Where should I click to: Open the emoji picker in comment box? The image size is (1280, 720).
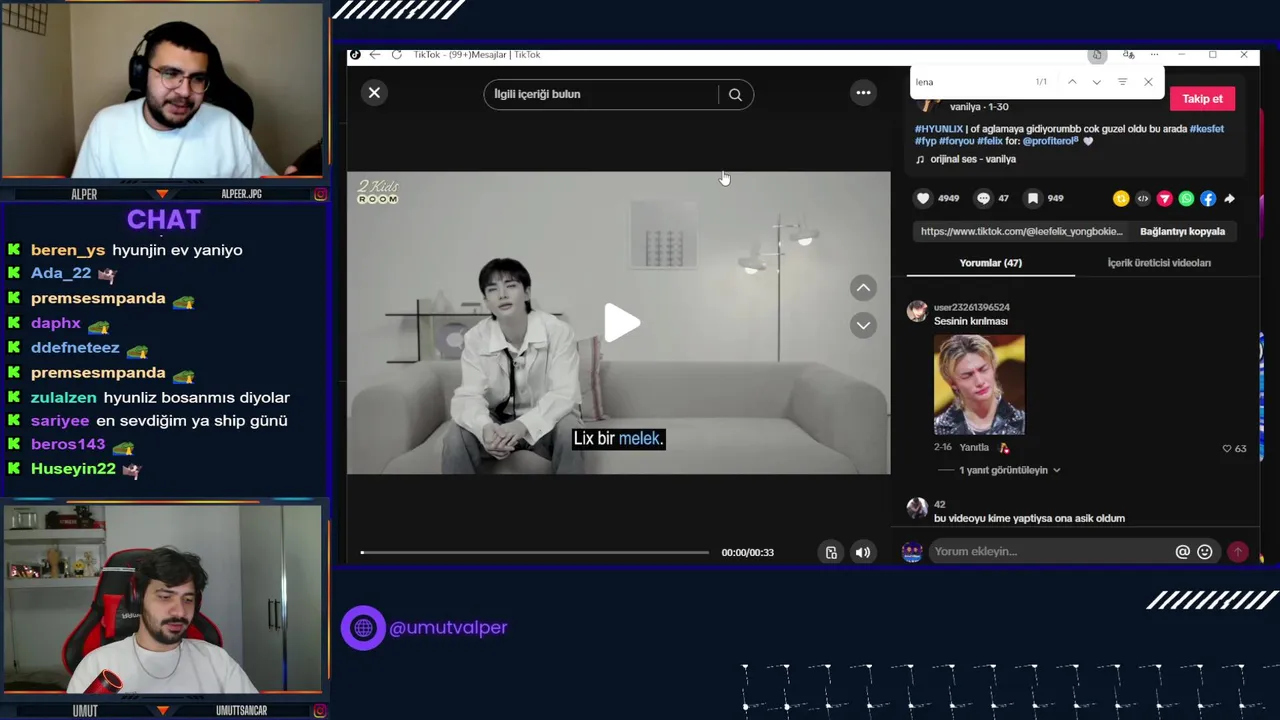(1205, 552)
